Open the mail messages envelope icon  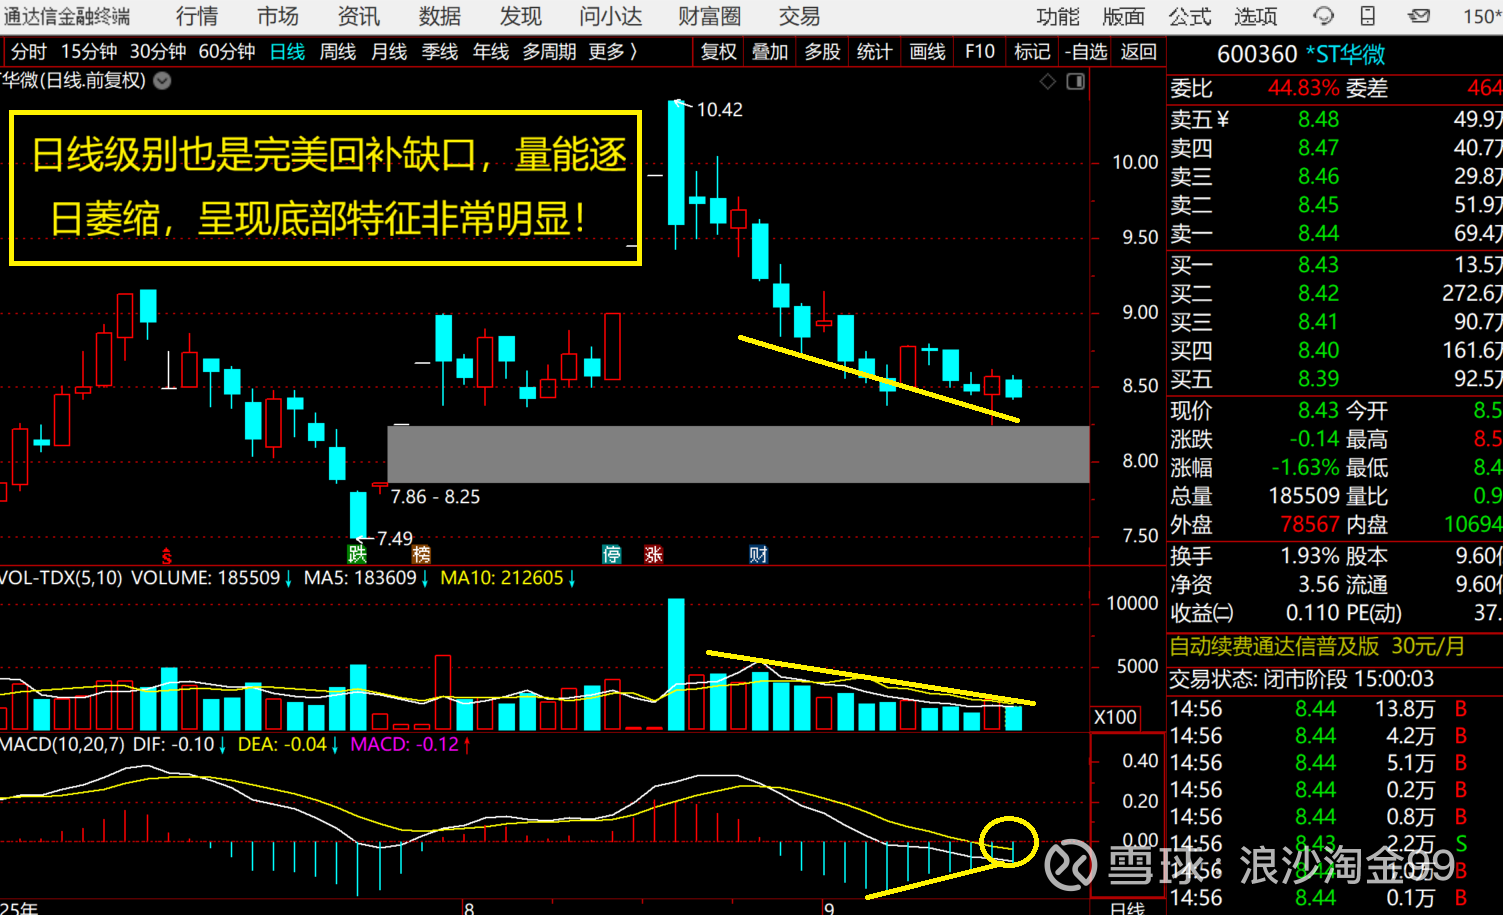coord(1418,16)
